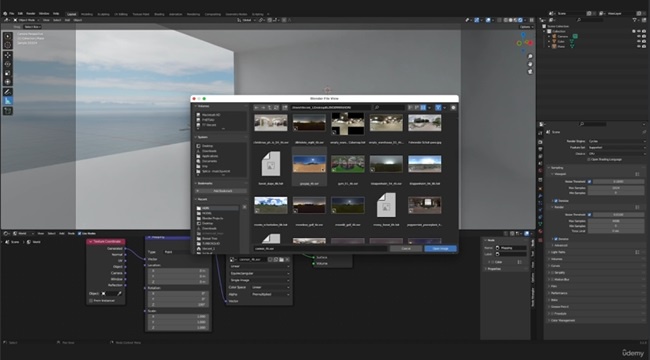Toggle Open Shading Language checkbox
This screenshot has width=650, height=360.
click(x=589, y=159)
